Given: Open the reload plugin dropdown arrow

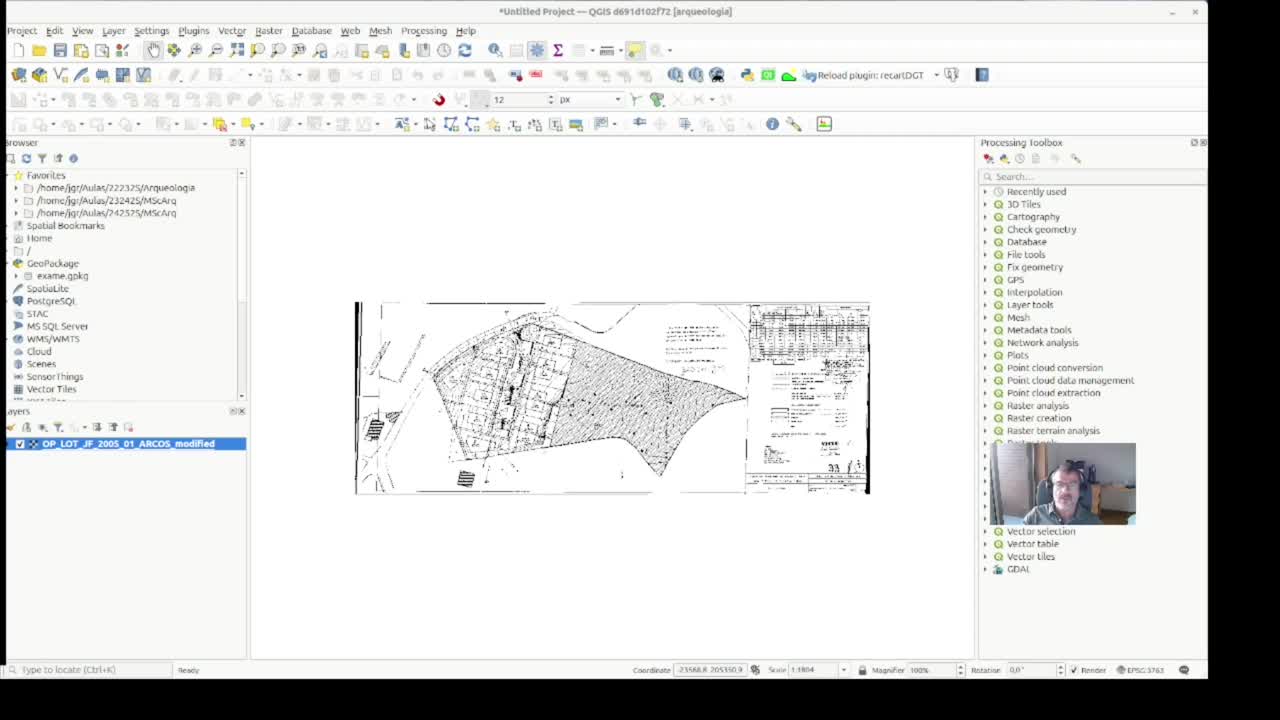Looking at the screenshot, I should [936, 75].
